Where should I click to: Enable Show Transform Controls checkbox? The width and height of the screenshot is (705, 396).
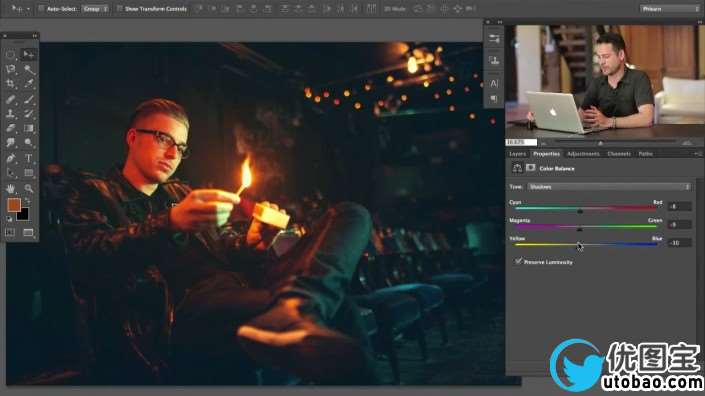[x=120, y=9]
